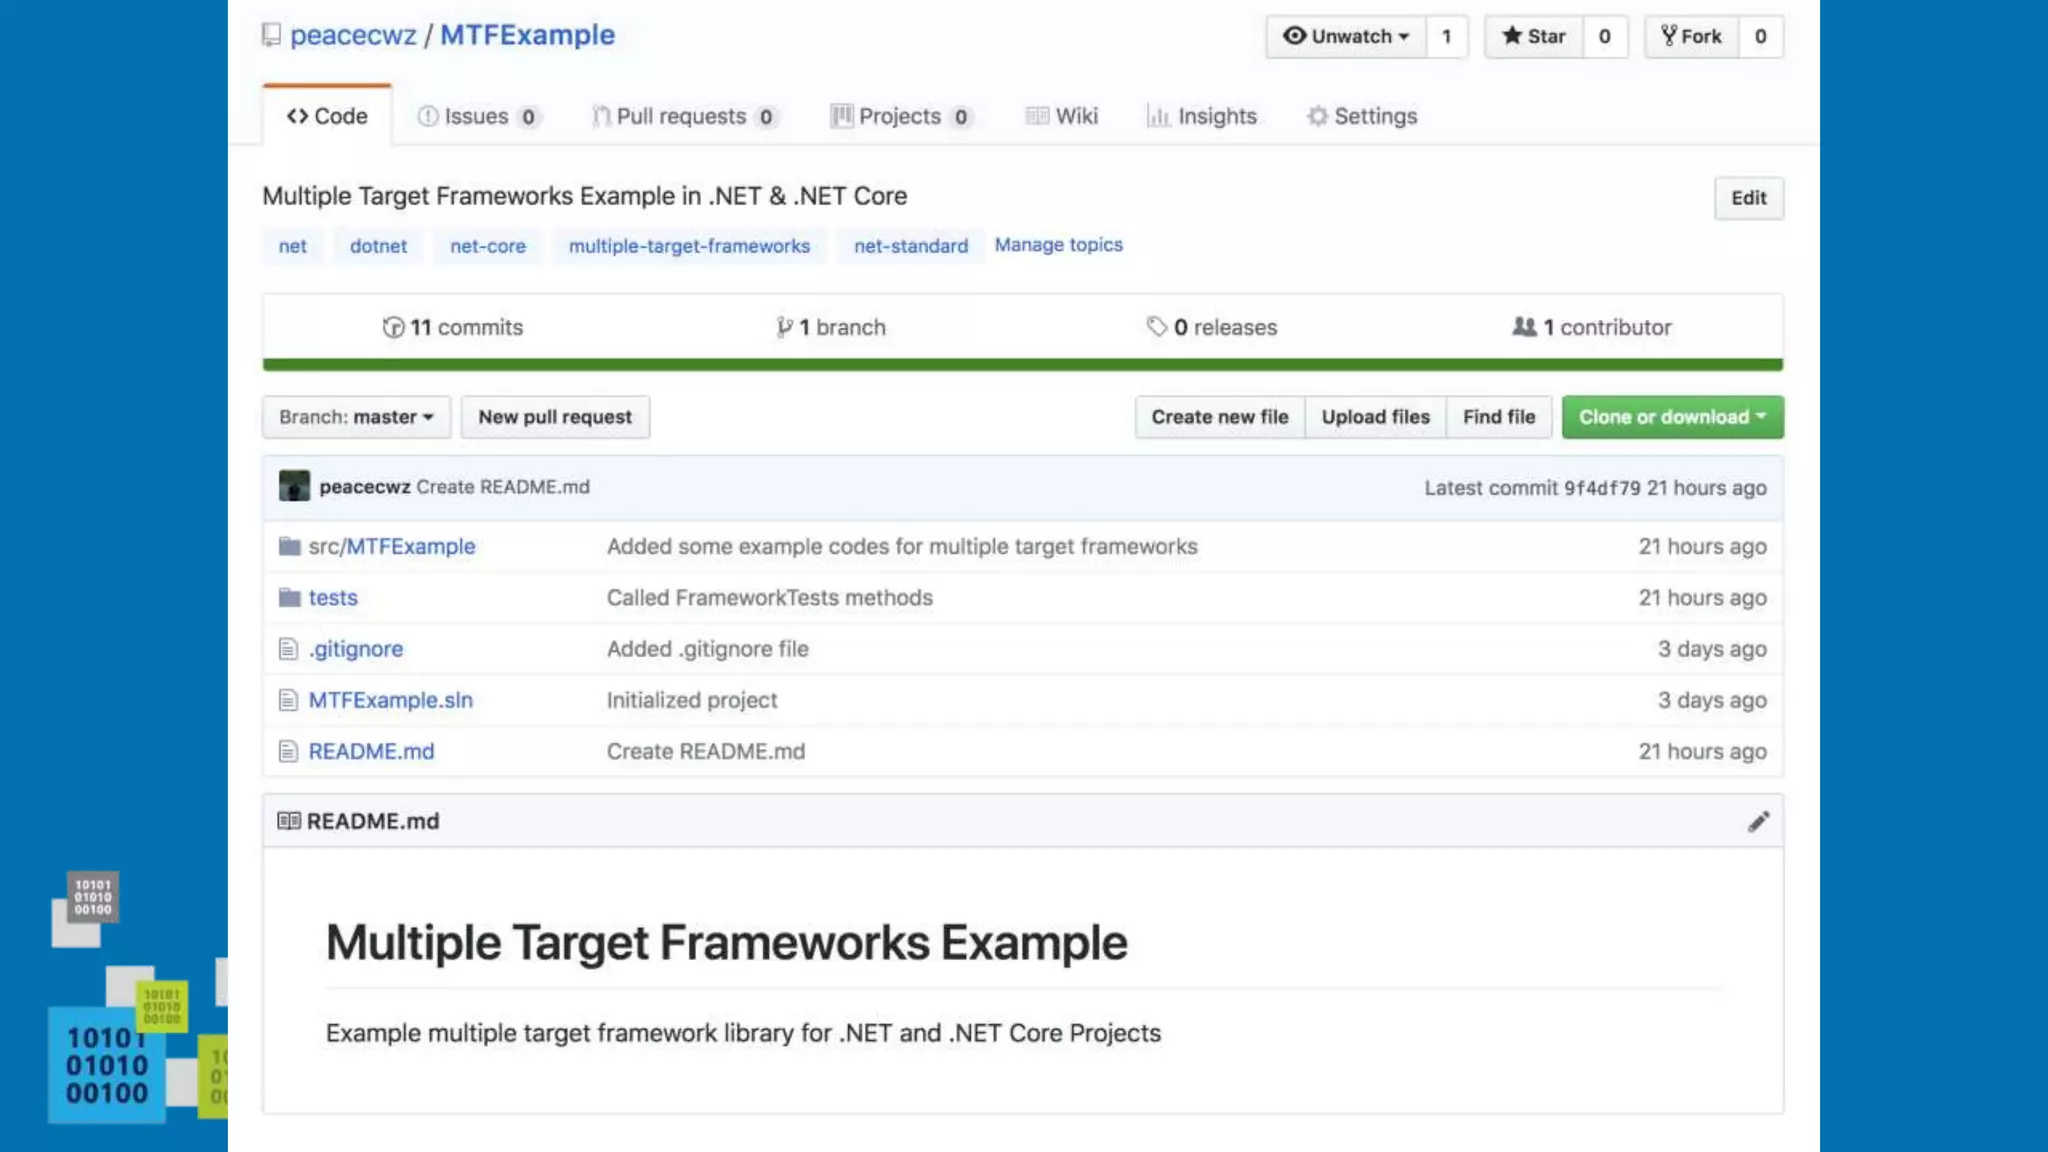The image size is (2048, 1152).
Task: Click commit message 'Added some example codes for multiple target frameworks'
Action: point(902,546)
